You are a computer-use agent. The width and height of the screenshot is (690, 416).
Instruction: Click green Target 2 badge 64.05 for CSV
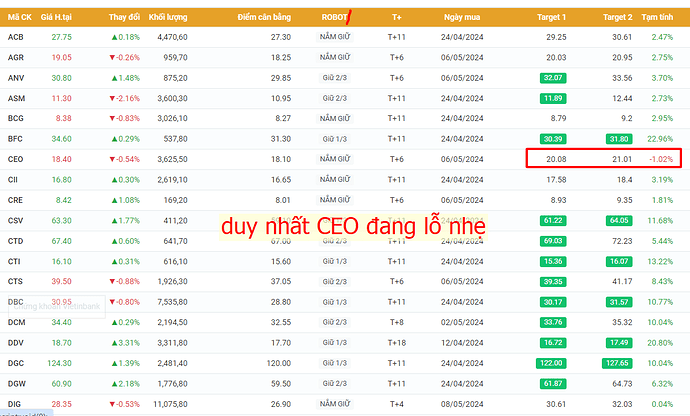pos(619,221)
